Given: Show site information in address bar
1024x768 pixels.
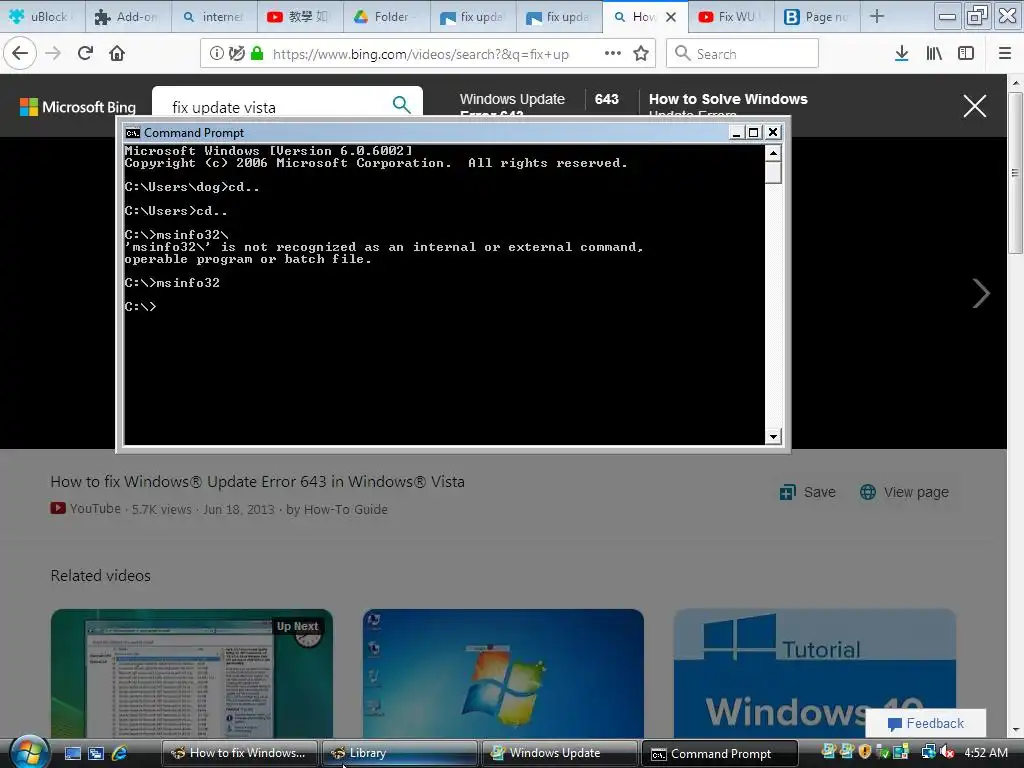Looking at the screenshot, I should click(217, 54).
